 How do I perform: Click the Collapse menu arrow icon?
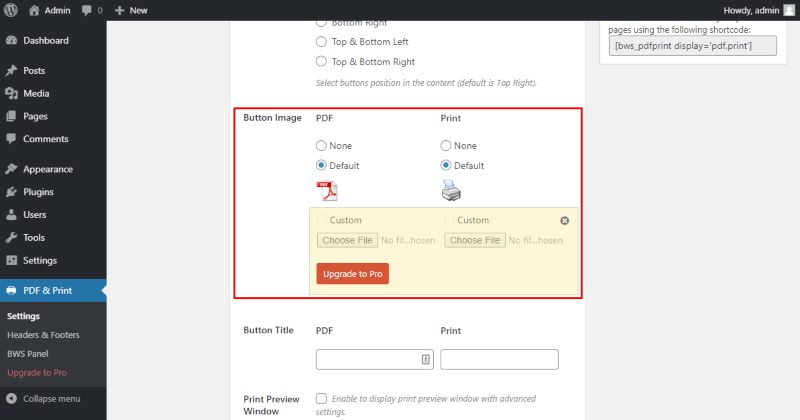click(11, 399)
